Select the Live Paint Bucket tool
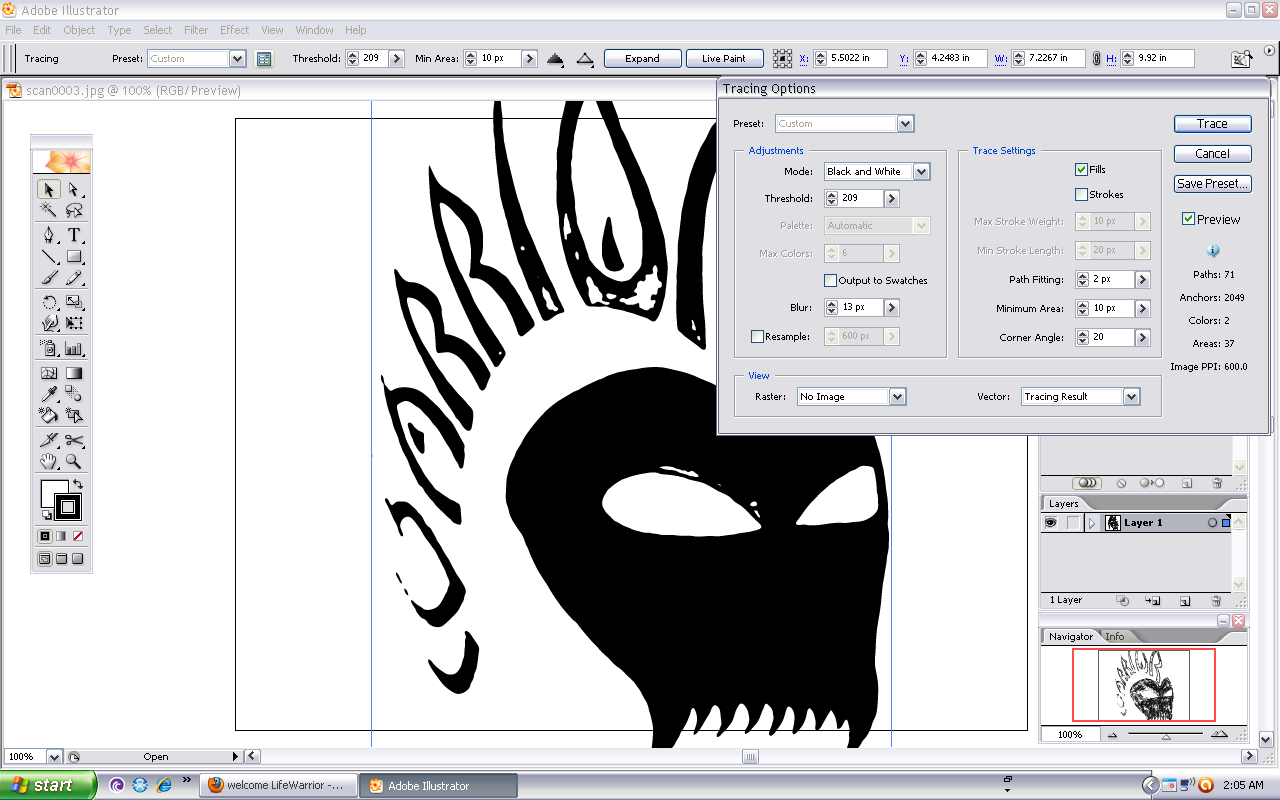 (x=48, y=415)
